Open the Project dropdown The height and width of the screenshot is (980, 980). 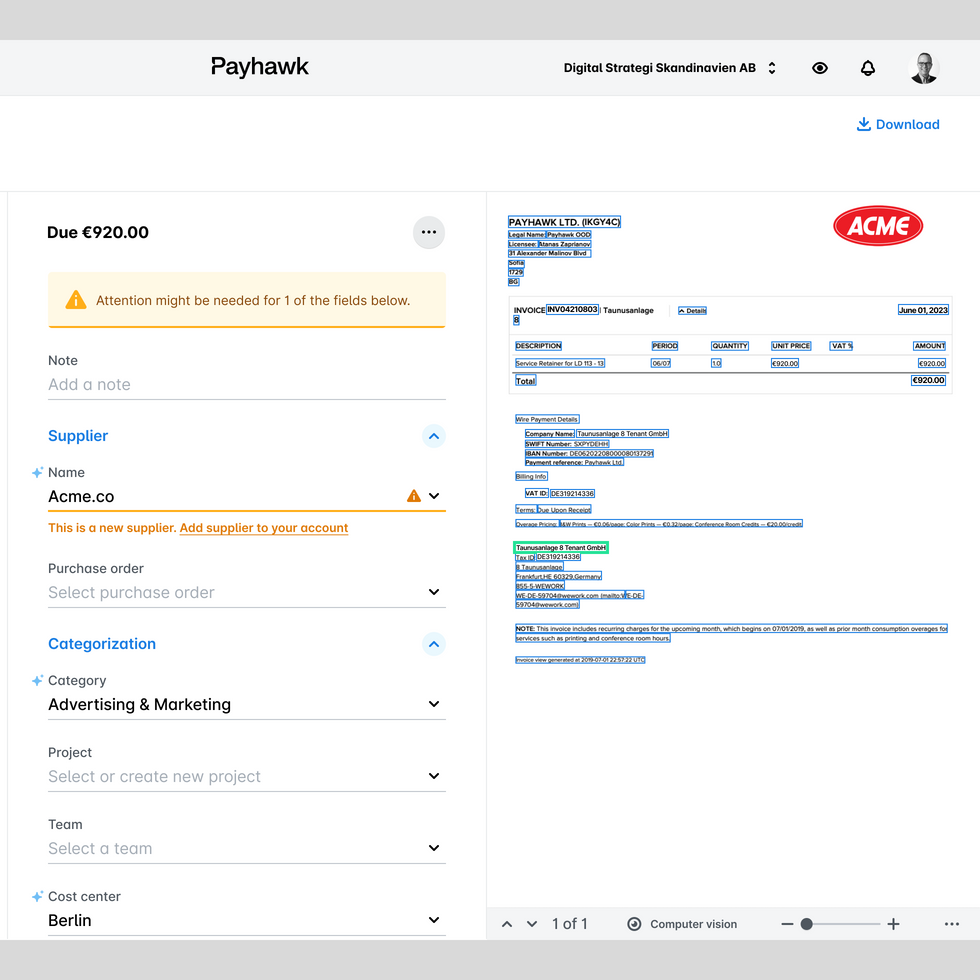click(x=247, y=776)
